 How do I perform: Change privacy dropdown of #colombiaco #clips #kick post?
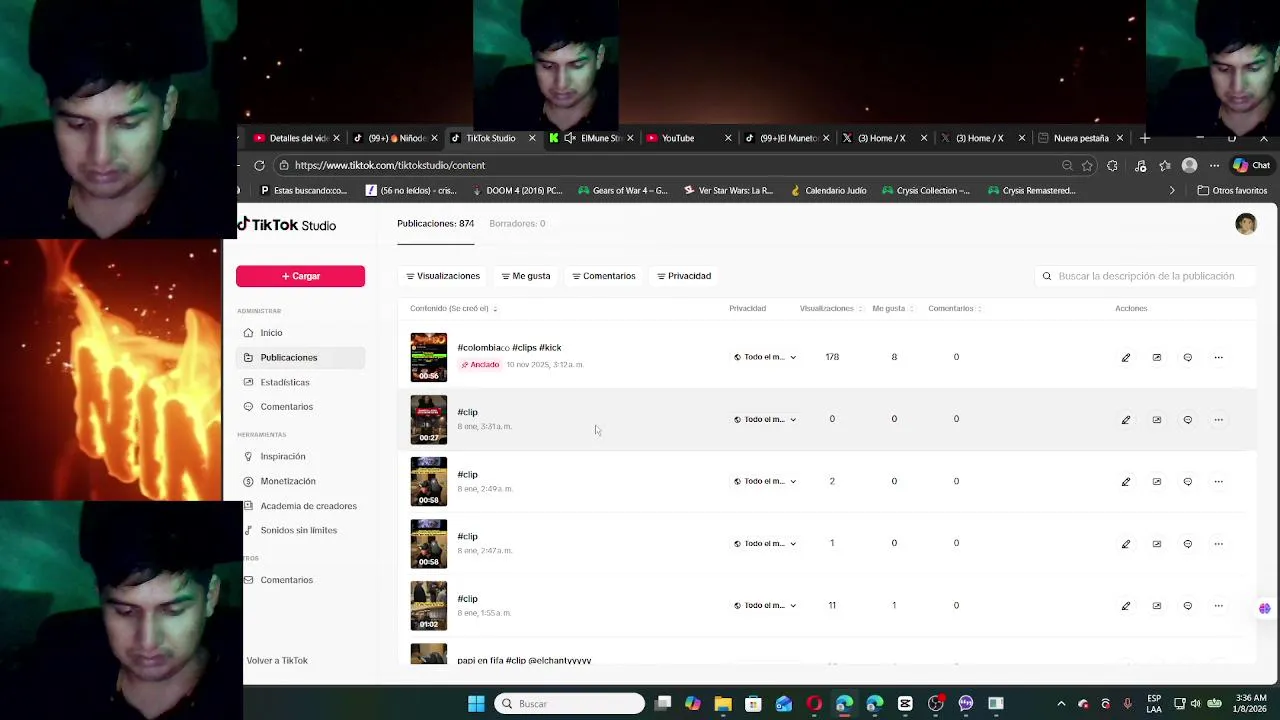click(765, 357)
